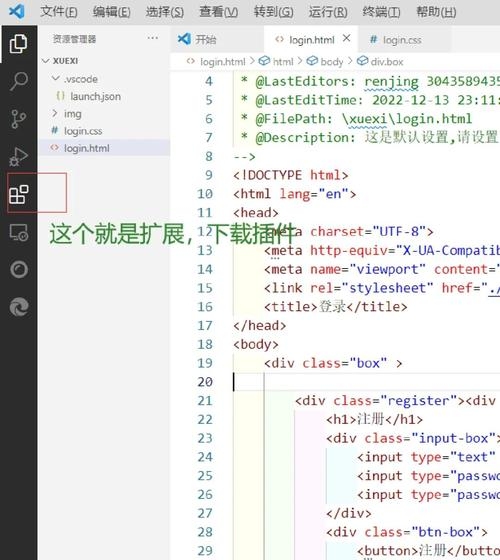Image resolution: width=500 pixels, height=560 pixels.
Task: Click <h1>注册</h1> code line
Action: click(374, 419)
